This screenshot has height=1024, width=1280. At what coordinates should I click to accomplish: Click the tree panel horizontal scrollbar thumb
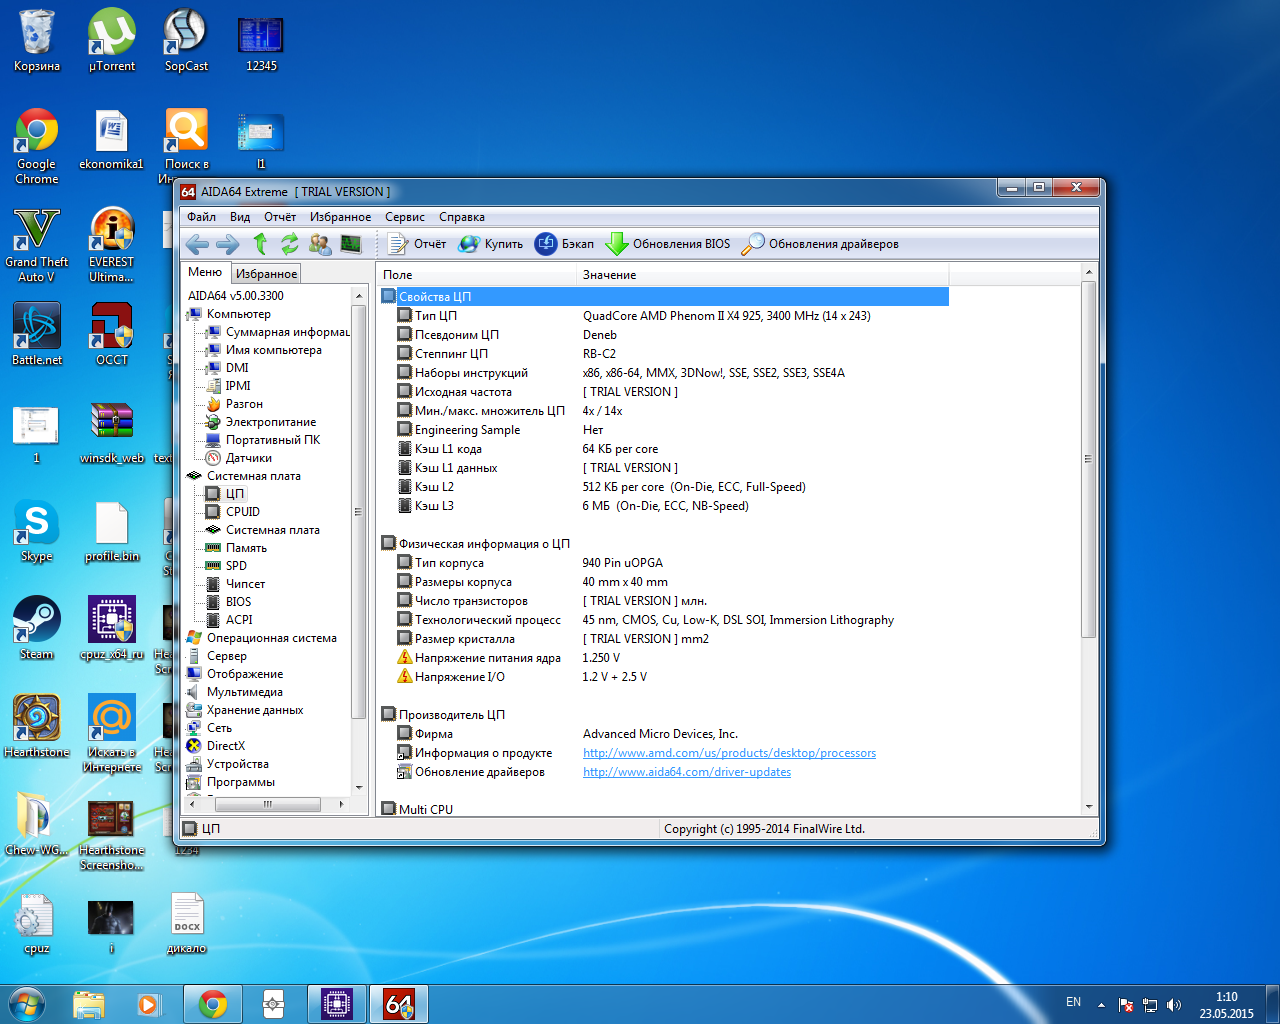267,804
